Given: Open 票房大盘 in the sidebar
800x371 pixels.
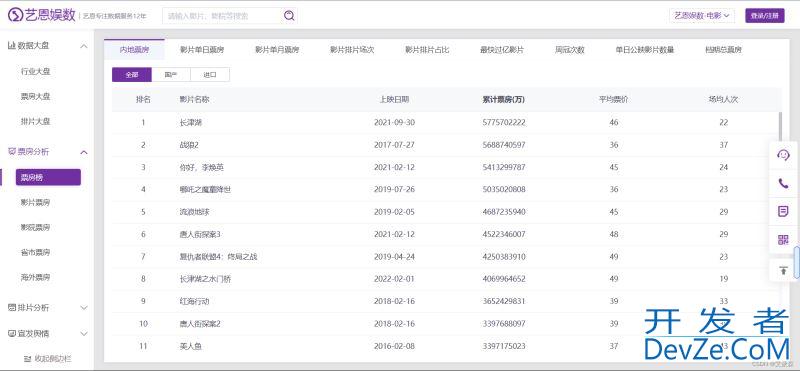Looking at the screenshot, I should [36, 96].
